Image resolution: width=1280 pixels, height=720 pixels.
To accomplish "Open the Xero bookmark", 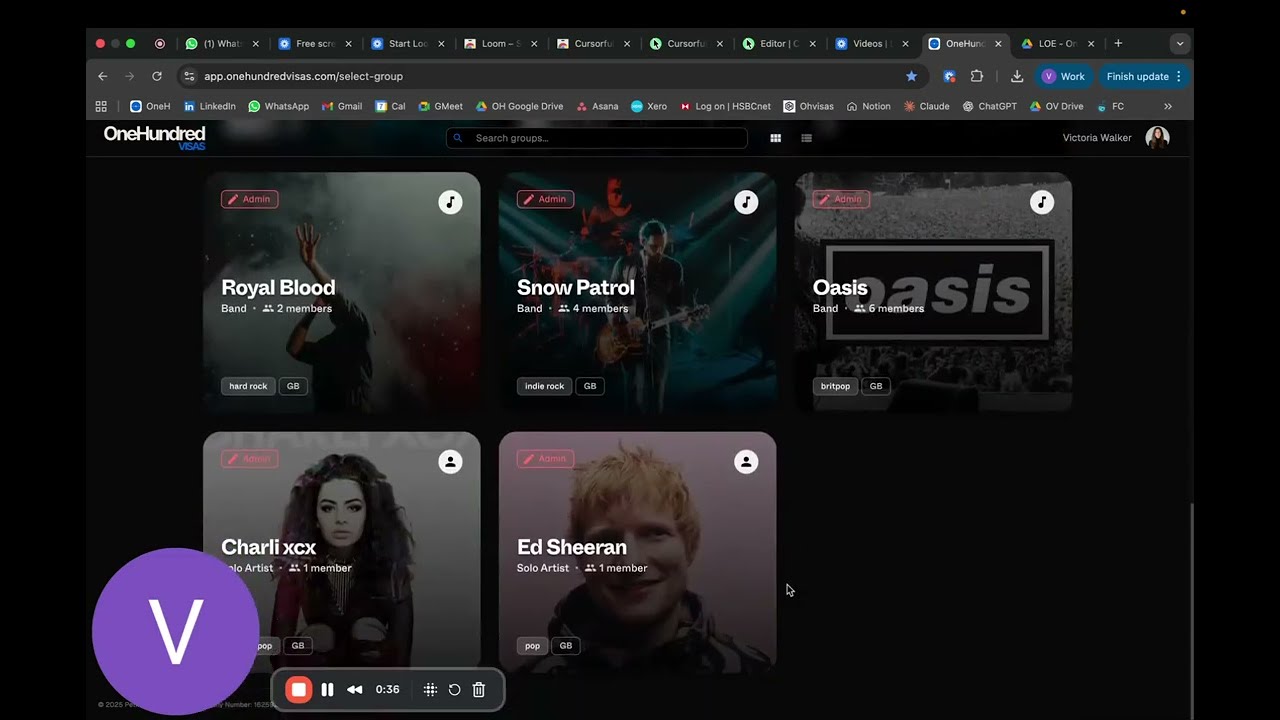I will pyautogui.click(x=649, y=106).
